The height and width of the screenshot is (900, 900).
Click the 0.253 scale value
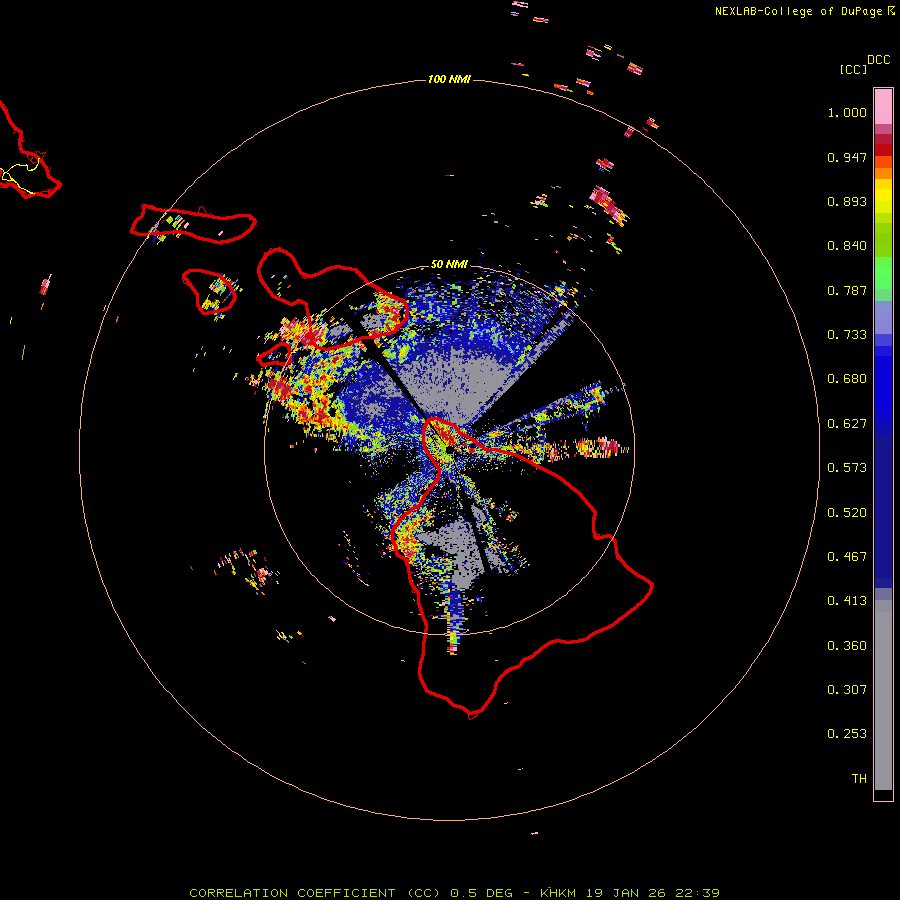tap(847, 734)
